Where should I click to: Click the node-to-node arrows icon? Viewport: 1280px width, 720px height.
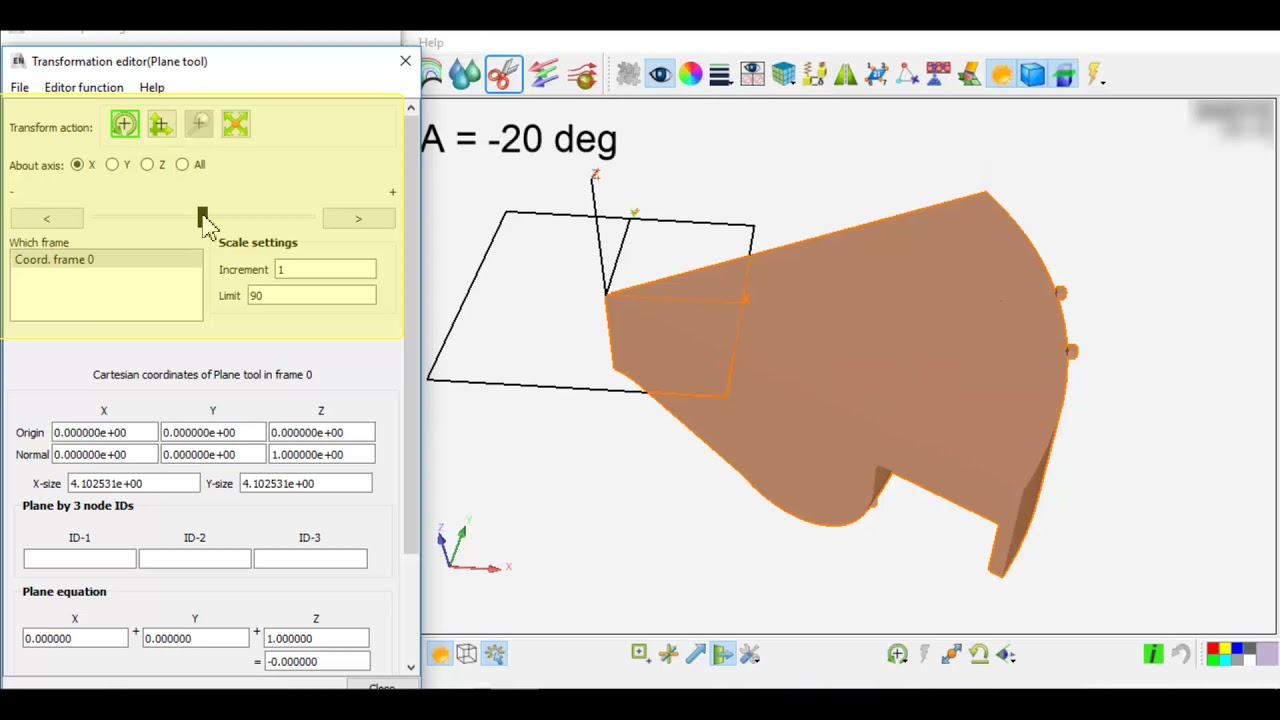click(x=951, y=654)
